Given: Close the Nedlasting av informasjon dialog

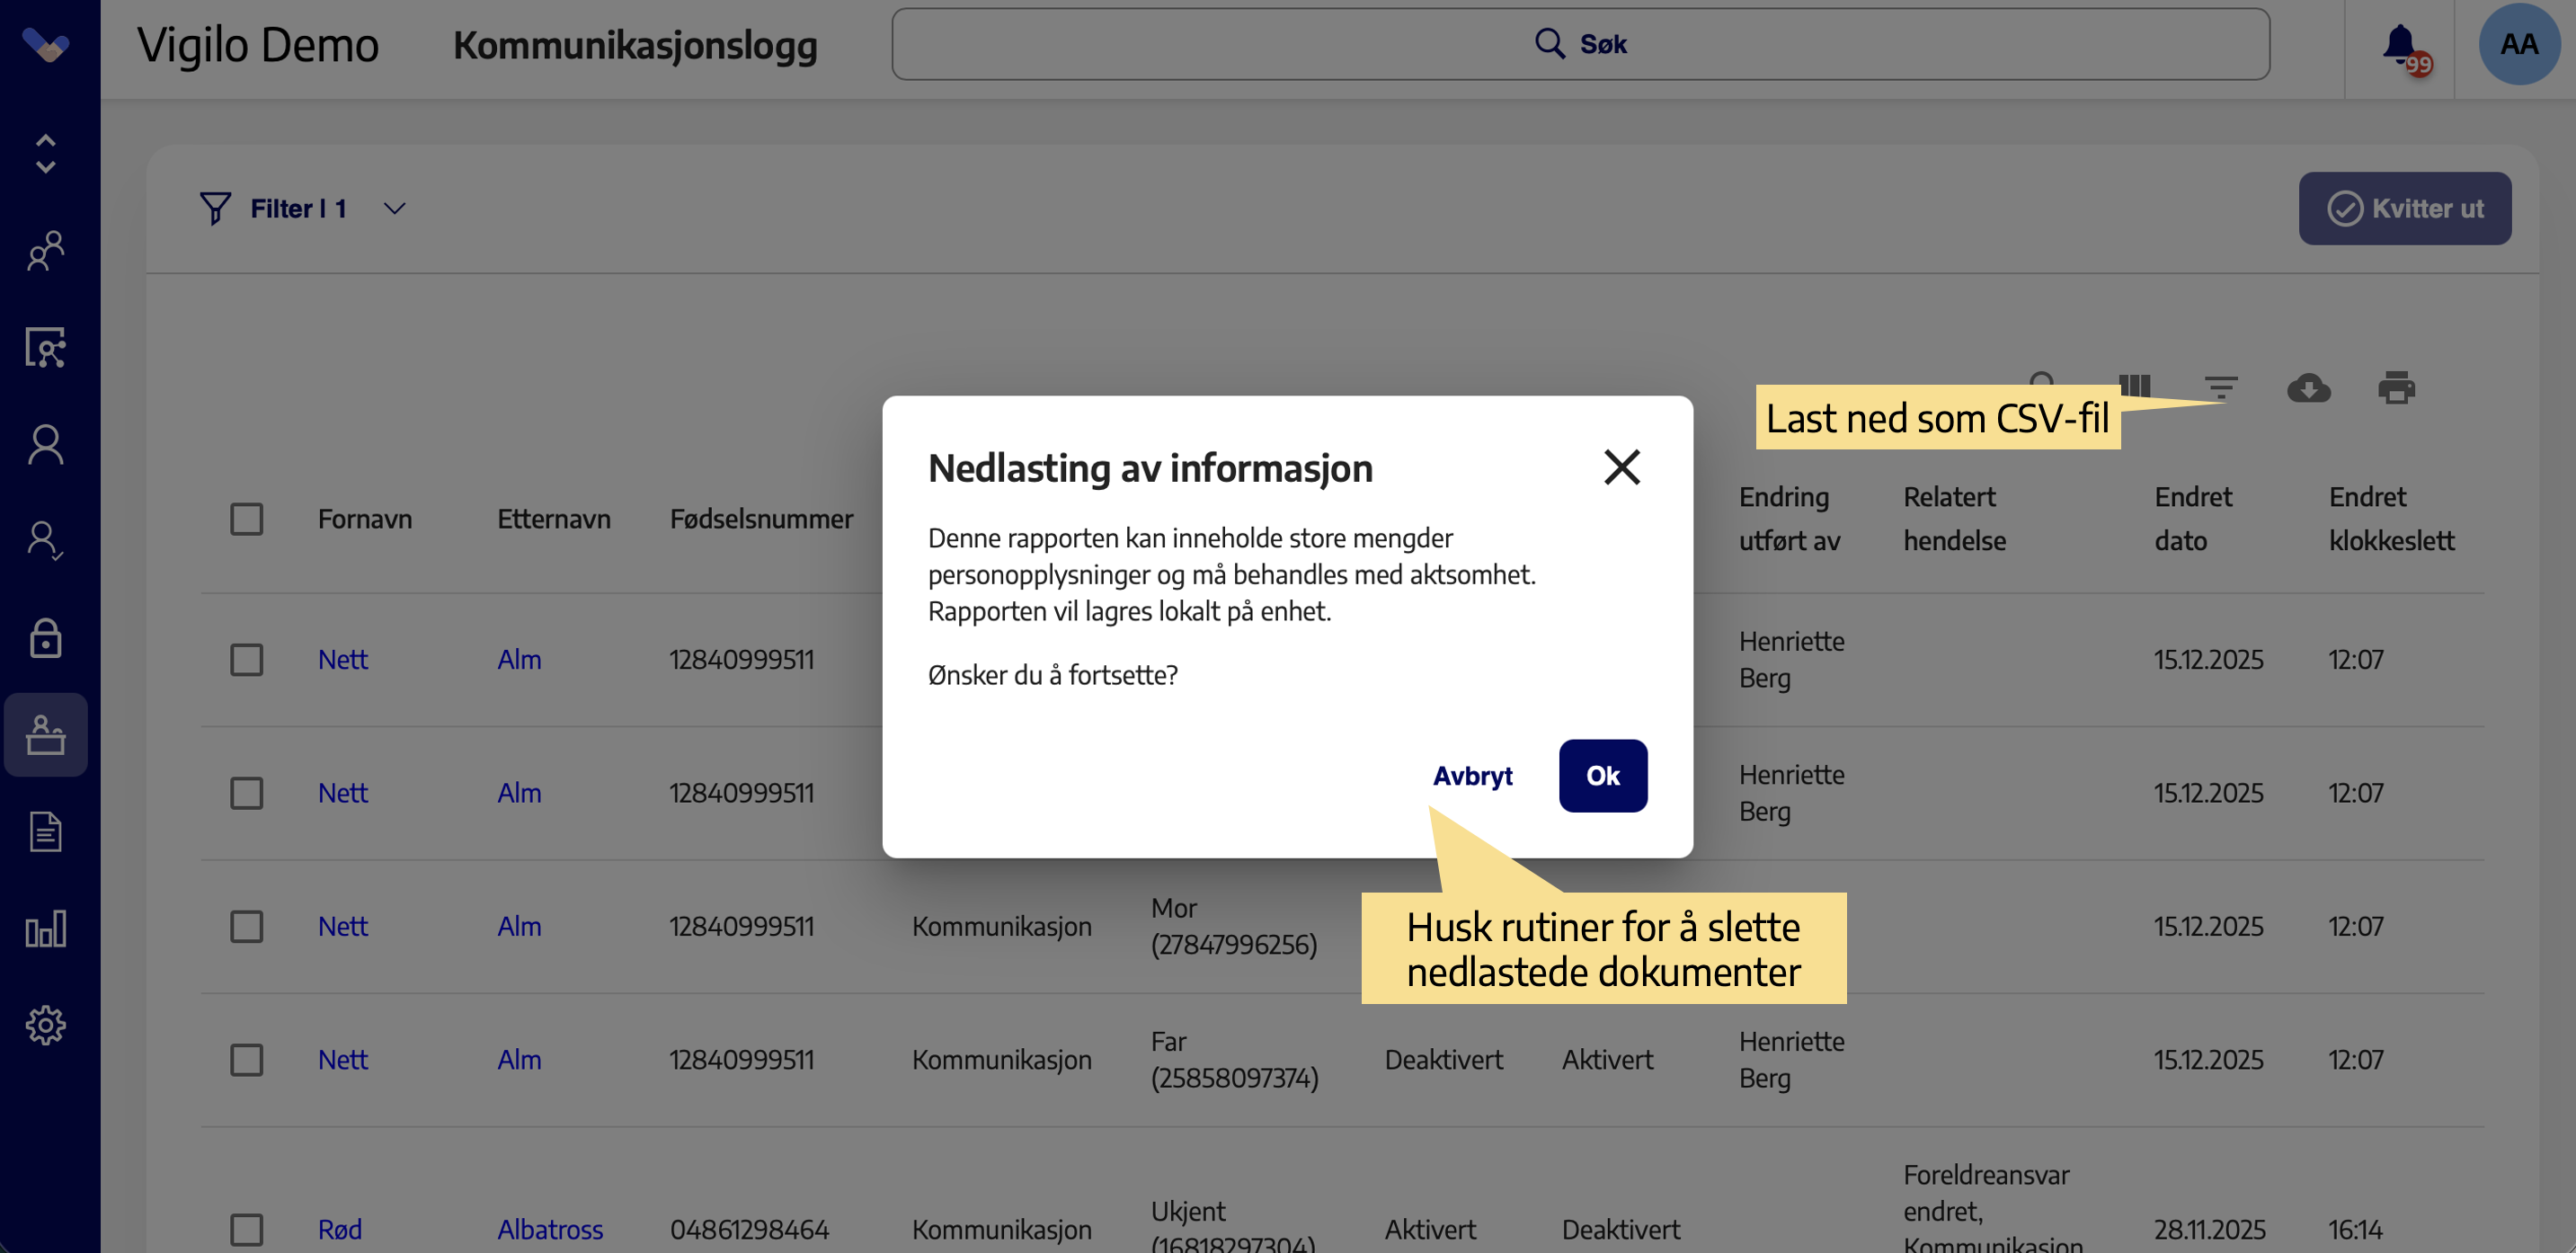Looking at the screenshot, I should click(x=1622, y=467).
